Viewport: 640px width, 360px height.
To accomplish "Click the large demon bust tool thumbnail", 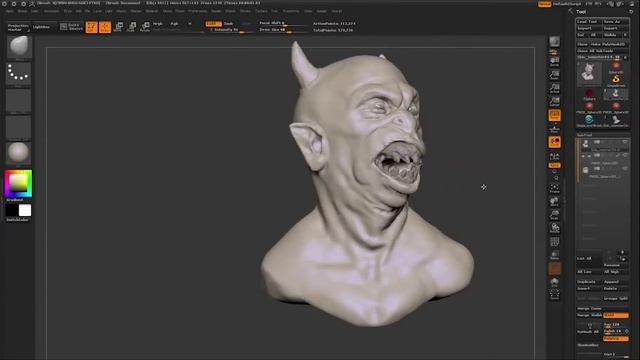I will [x=589, y=73].
